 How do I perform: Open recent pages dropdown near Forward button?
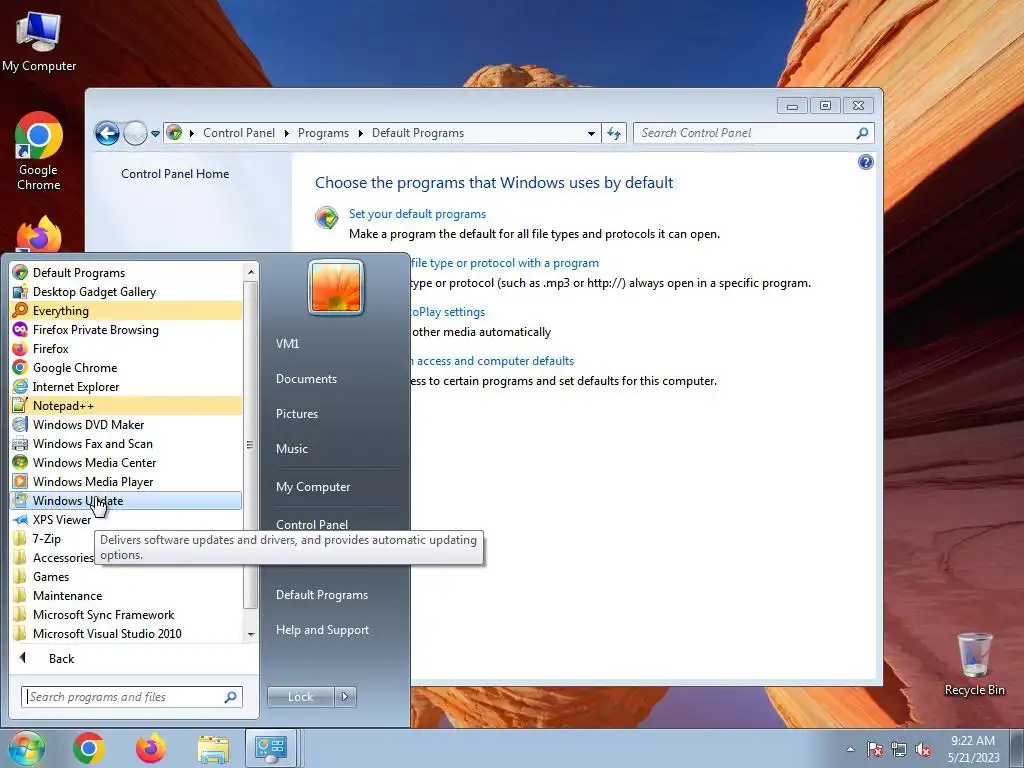pyautogui.click(x=155, y=133)
